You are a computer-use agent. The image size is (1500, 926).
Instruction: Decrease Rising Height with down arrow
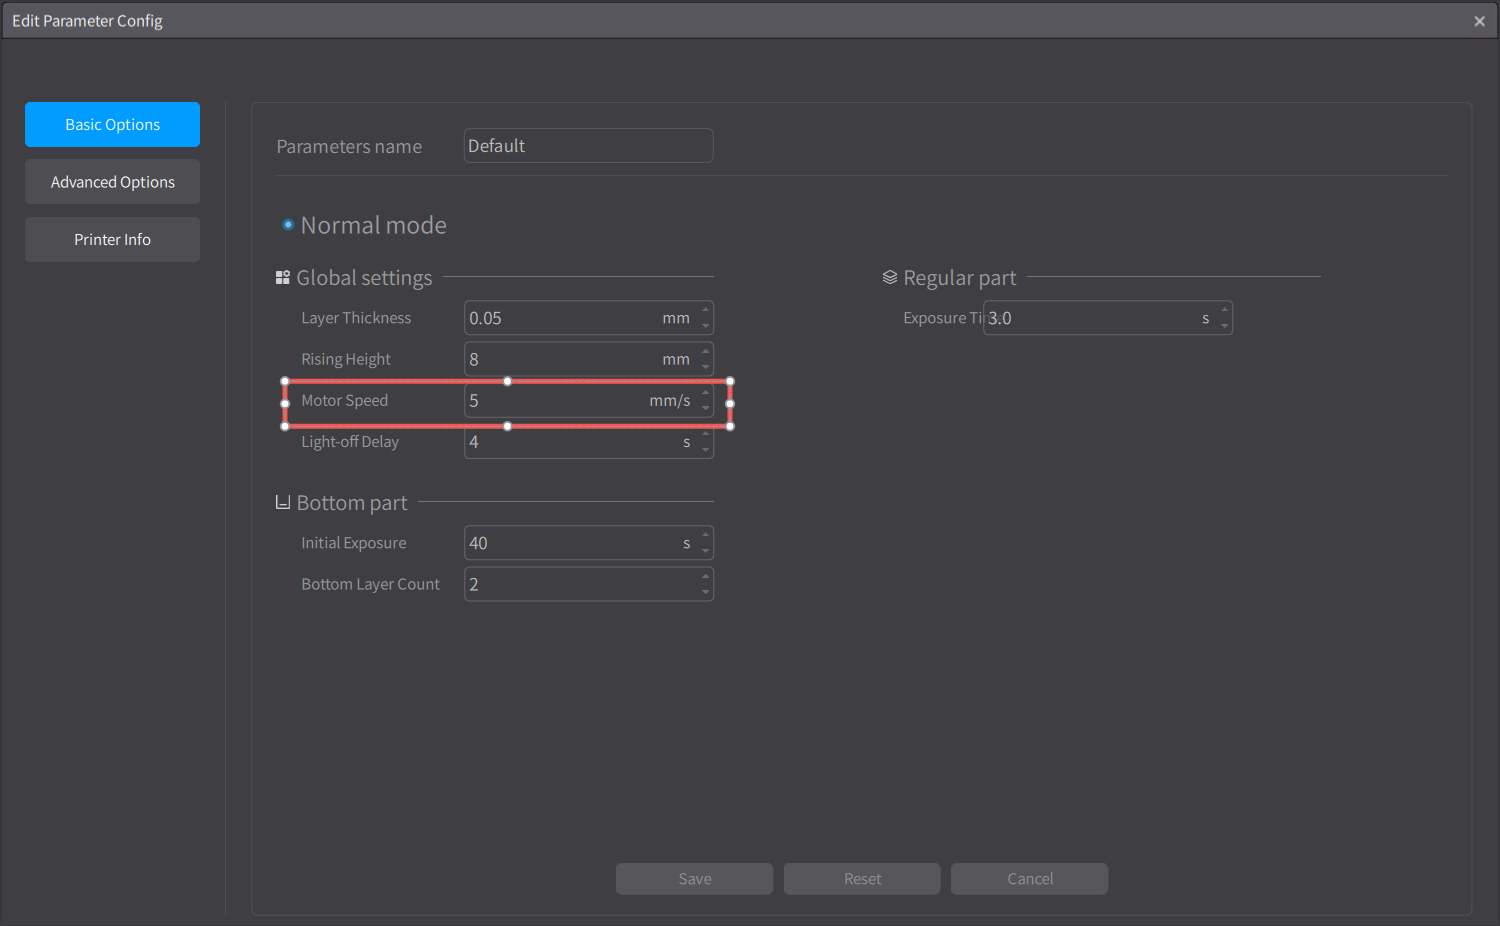pyautogui.click(x=706, y=367)
